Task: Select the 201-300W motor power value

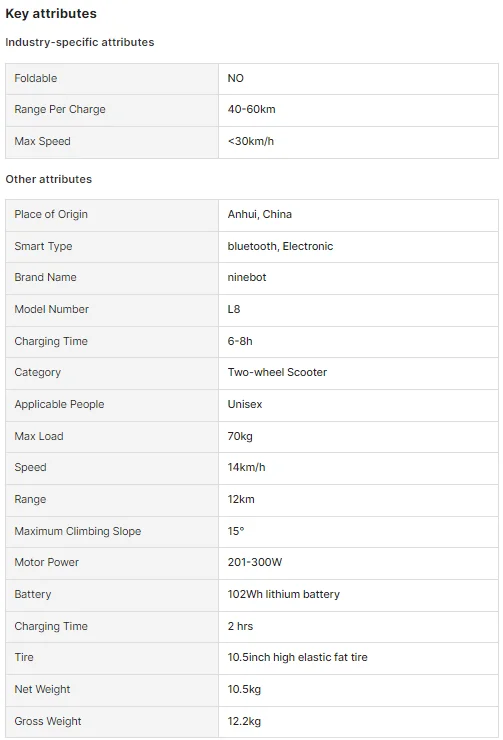Action: click(255, 563)
